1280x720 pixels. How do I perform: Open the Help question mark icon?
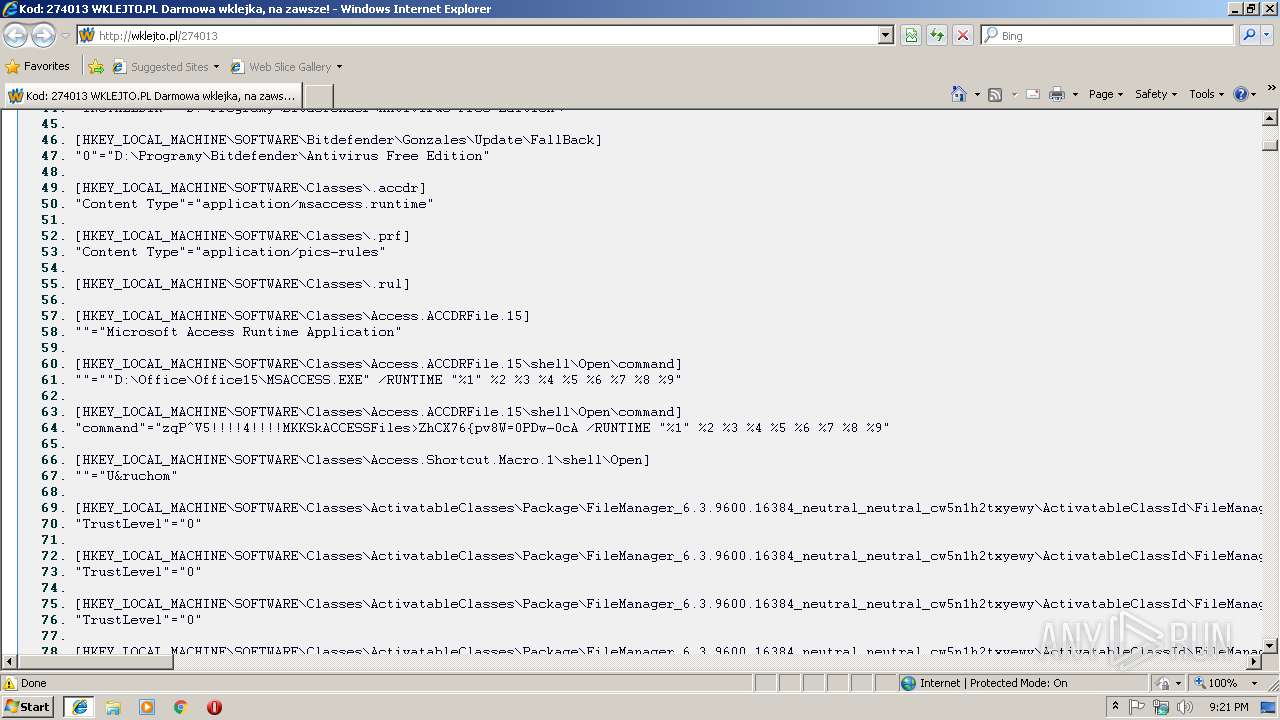[x=1241, y=94]
